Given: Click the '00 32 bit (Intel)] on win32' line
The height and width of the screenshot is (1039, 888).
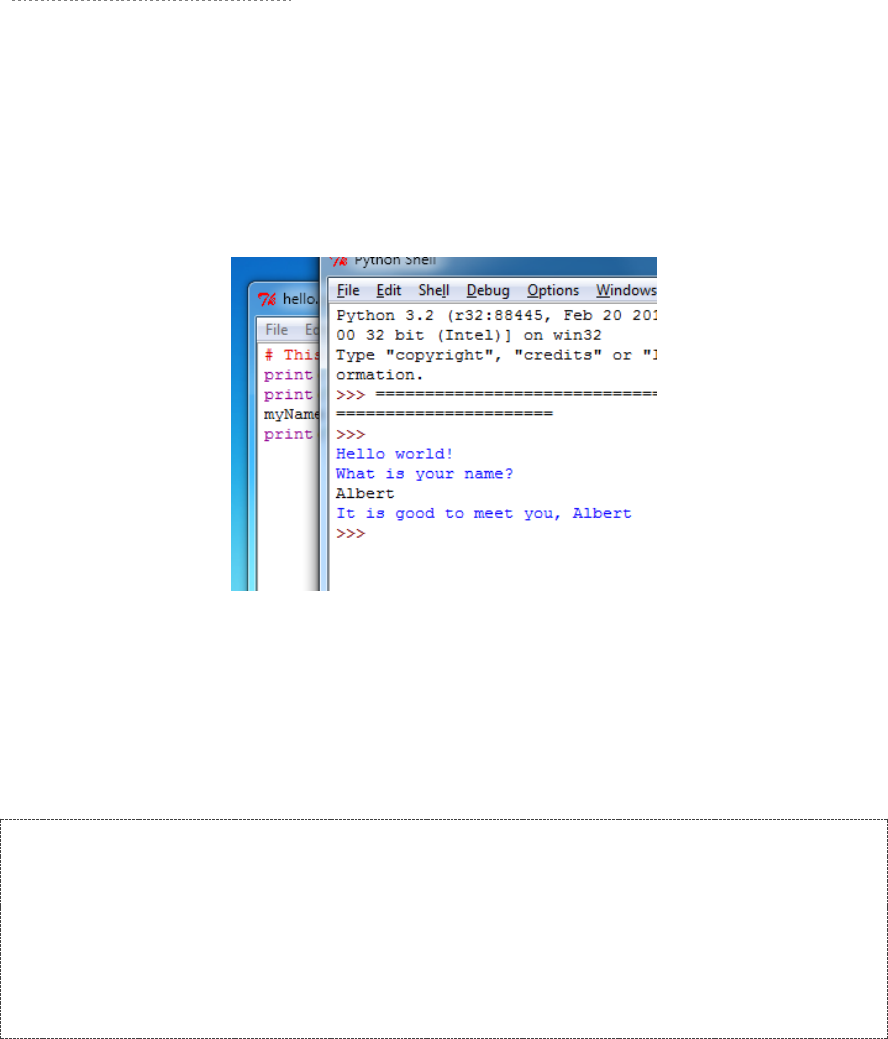Looking at the screenshot, I should [x=469, y=335].
